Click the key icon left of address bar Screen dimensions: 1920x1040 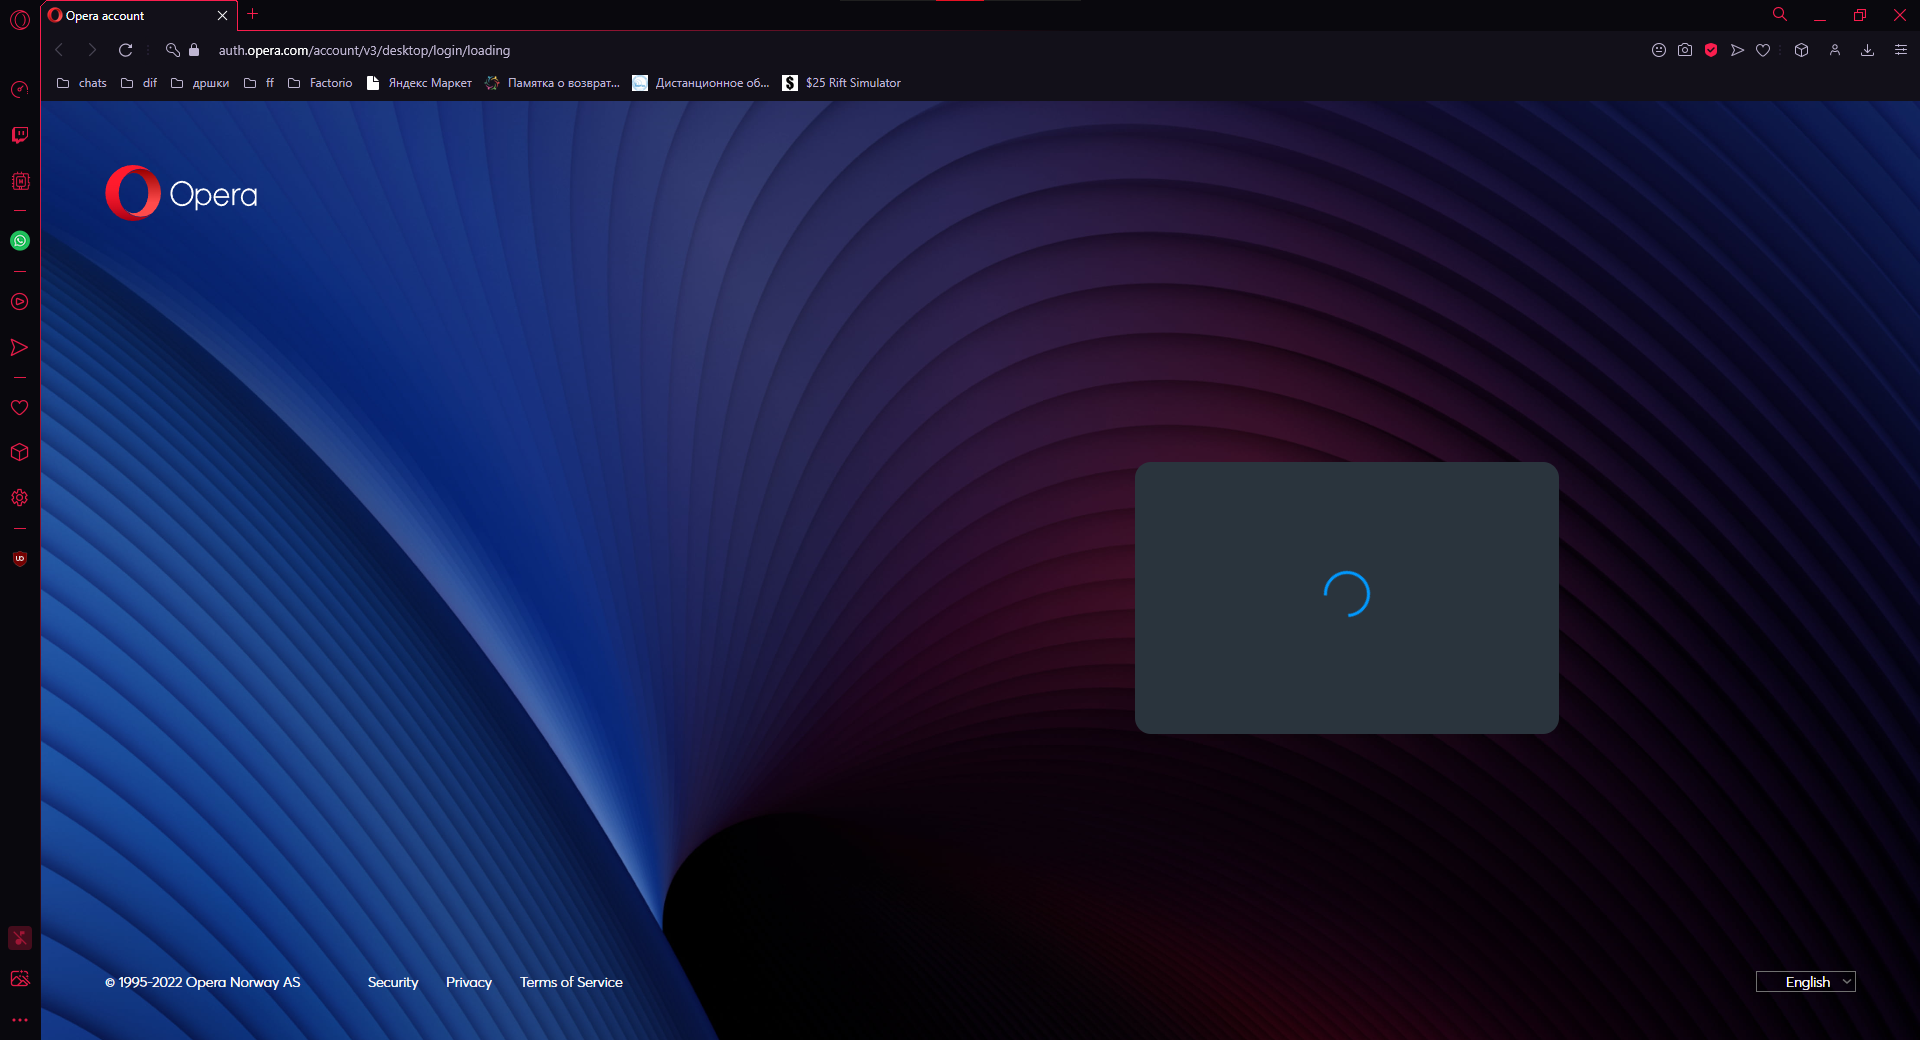click(x=172, y=50)
